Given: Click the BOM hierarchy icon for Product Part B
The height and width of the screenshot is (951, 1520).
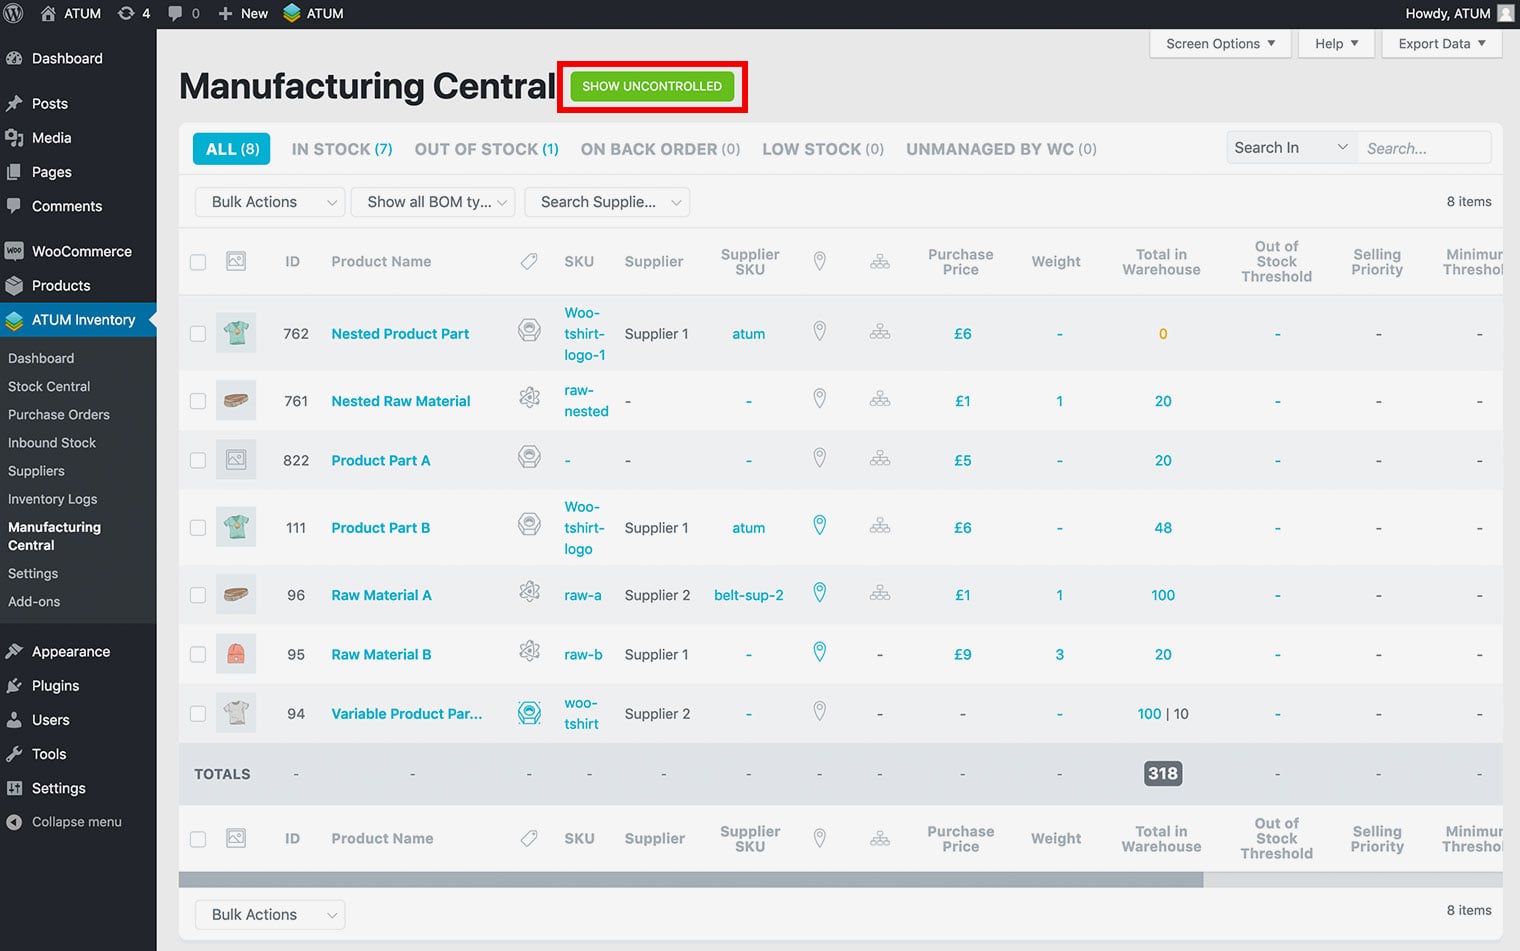Looking at the screenshot, I should point(879,526).
